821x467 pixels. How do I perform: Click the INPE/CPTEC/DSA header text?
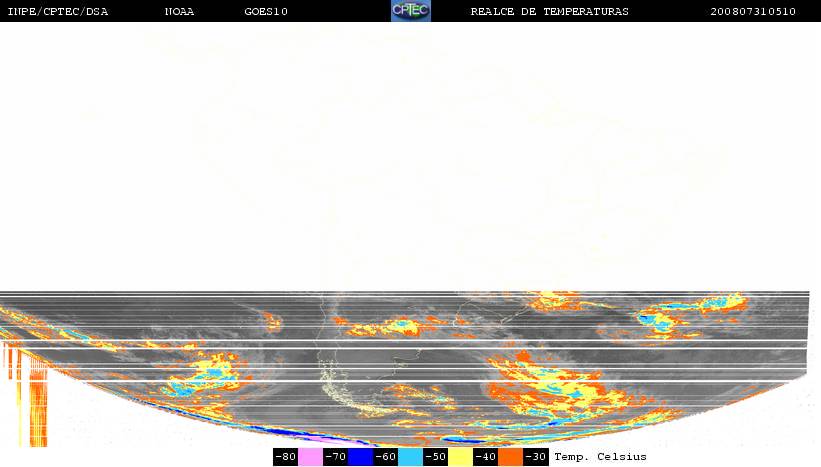tap(58, 12)
